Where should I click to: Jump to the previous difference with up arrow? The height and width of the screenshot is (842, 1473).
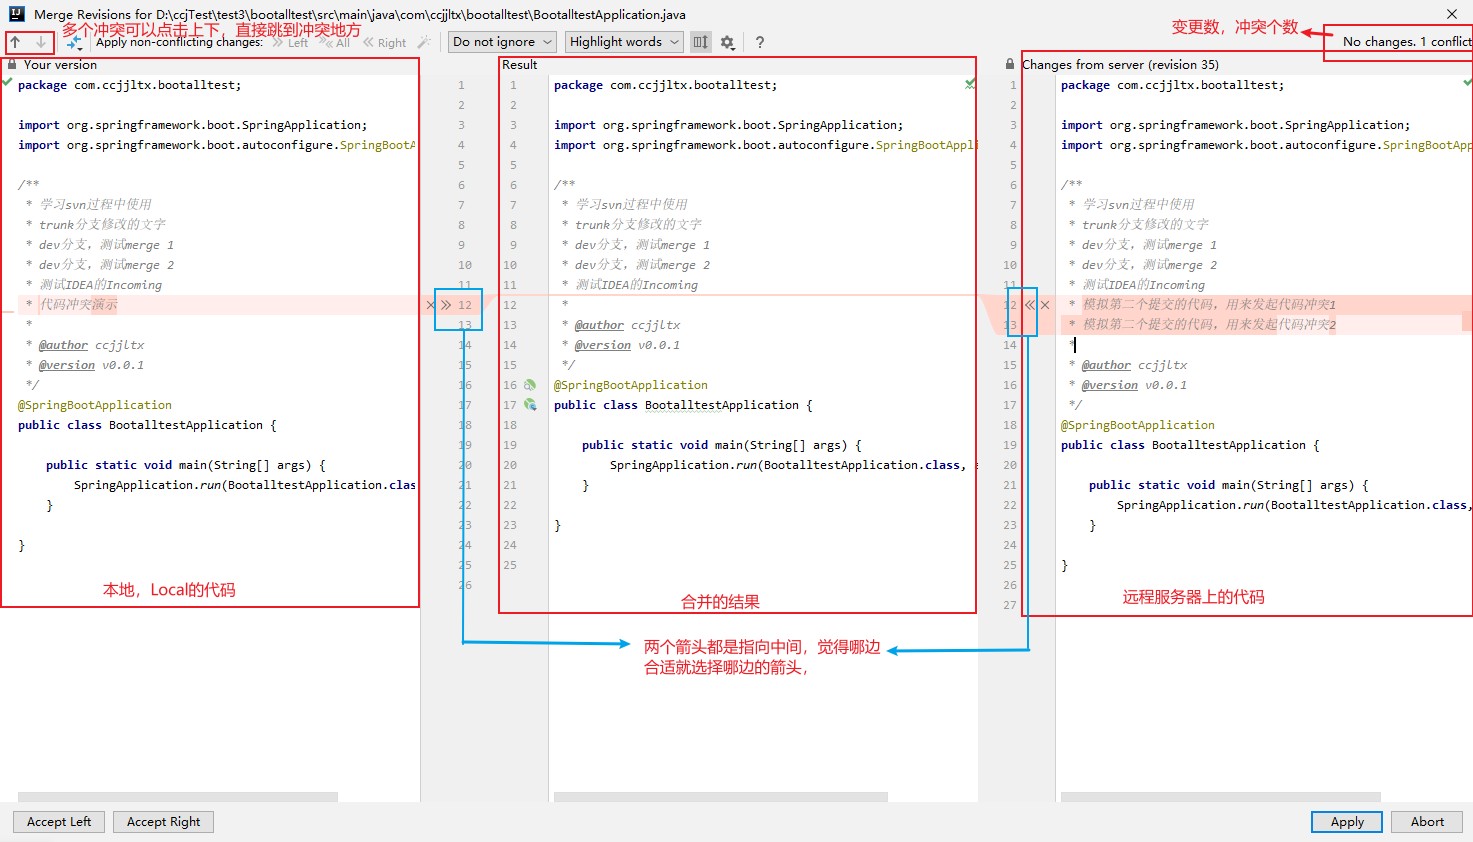pos(16,42)
